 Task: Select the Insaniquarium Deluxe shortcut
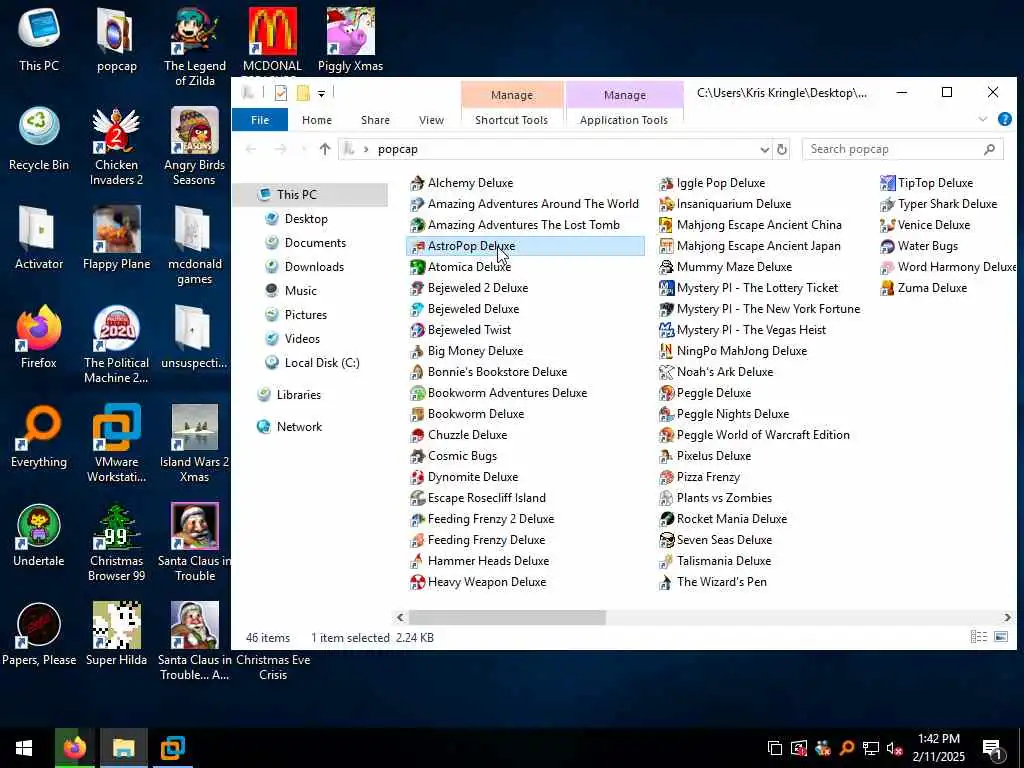733,204
